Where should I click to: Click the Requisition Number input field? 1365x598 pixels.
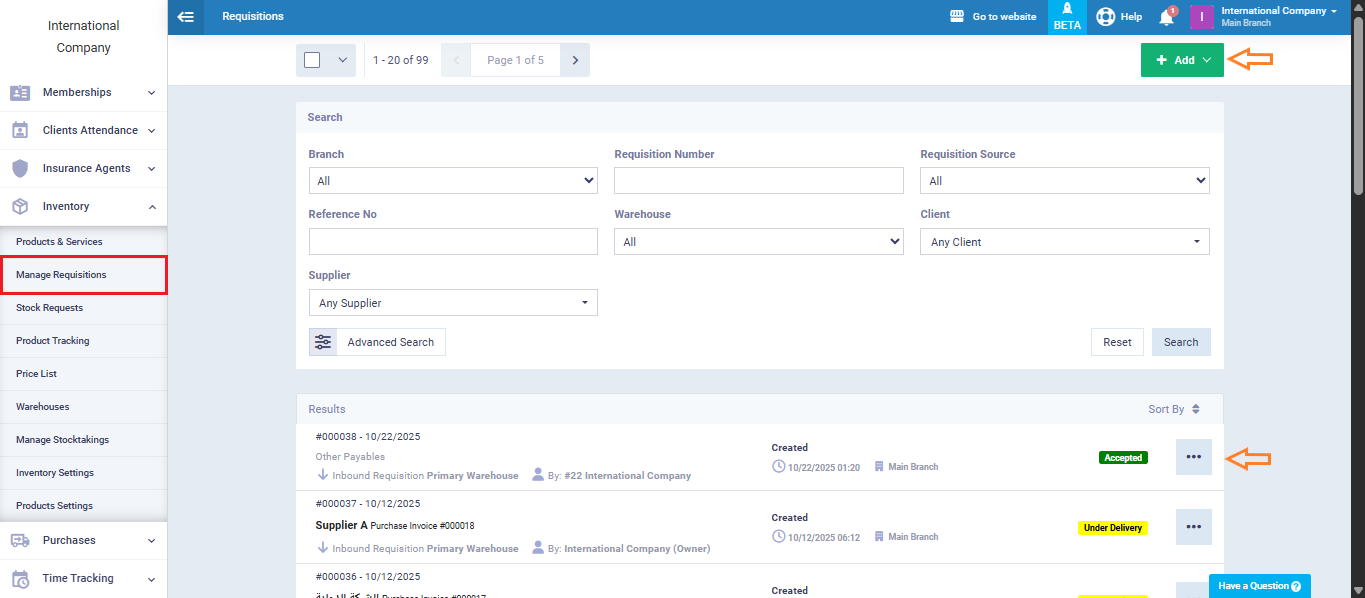[758, 181]
